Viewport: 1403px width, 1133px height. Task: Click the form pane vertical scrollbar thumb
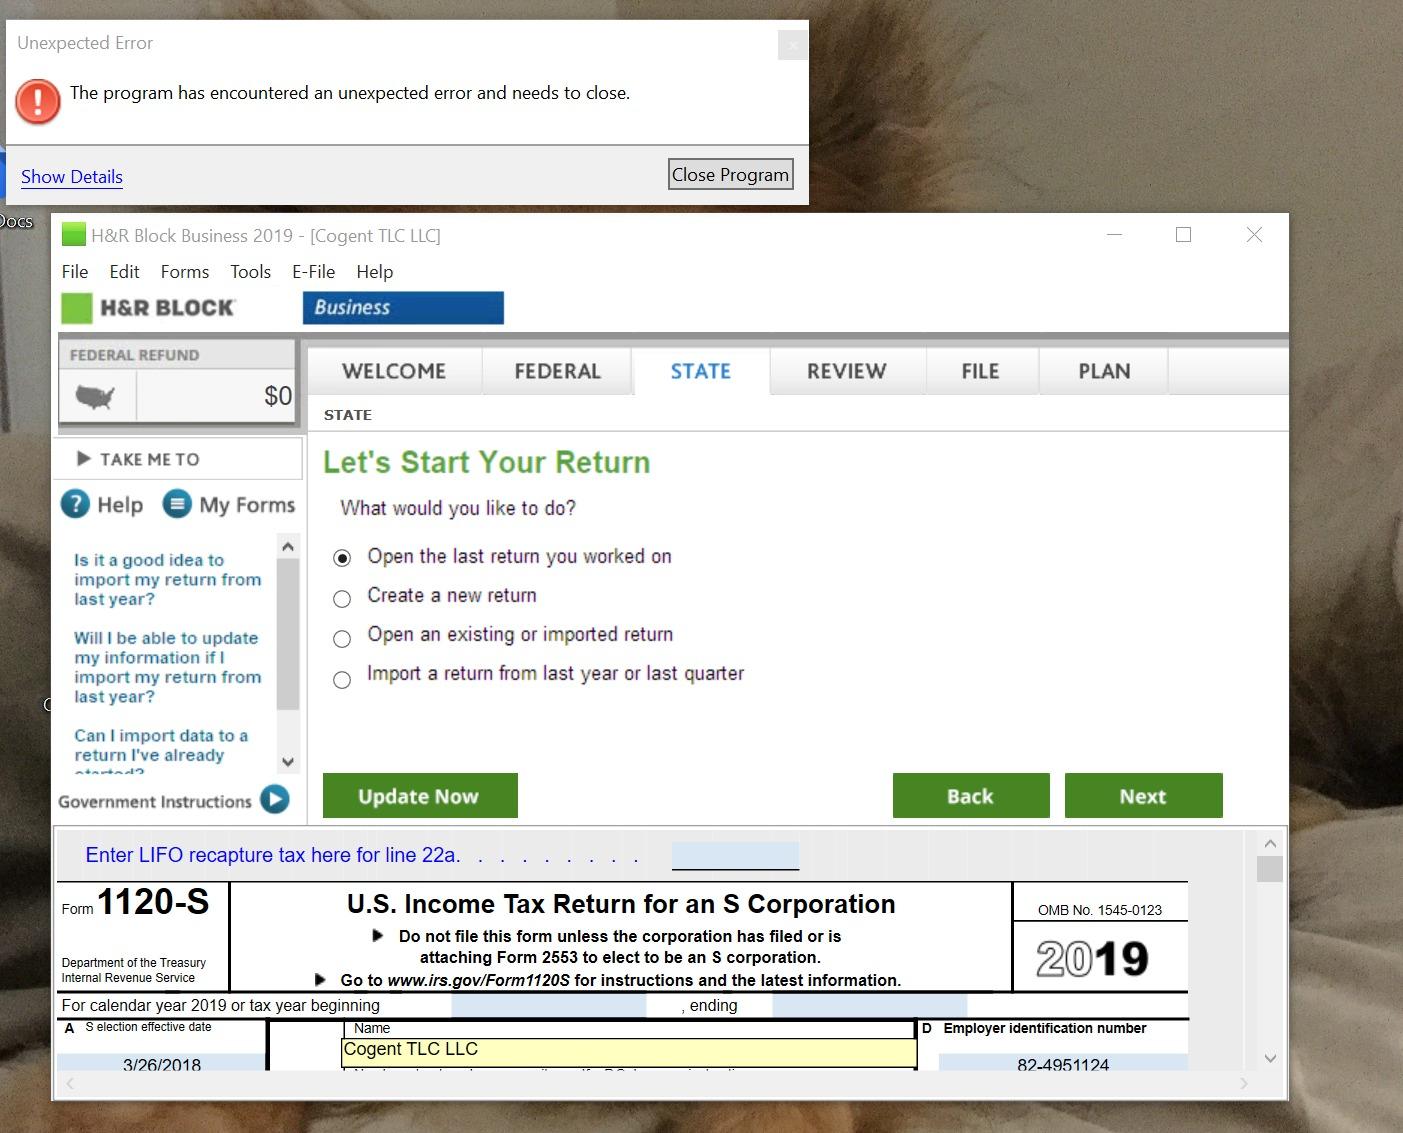1270,869
